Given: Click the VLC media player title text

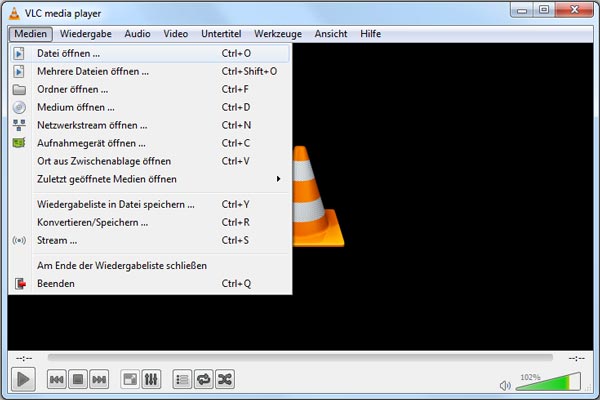Looking at the screenshot, I should [x=63, y=13].
